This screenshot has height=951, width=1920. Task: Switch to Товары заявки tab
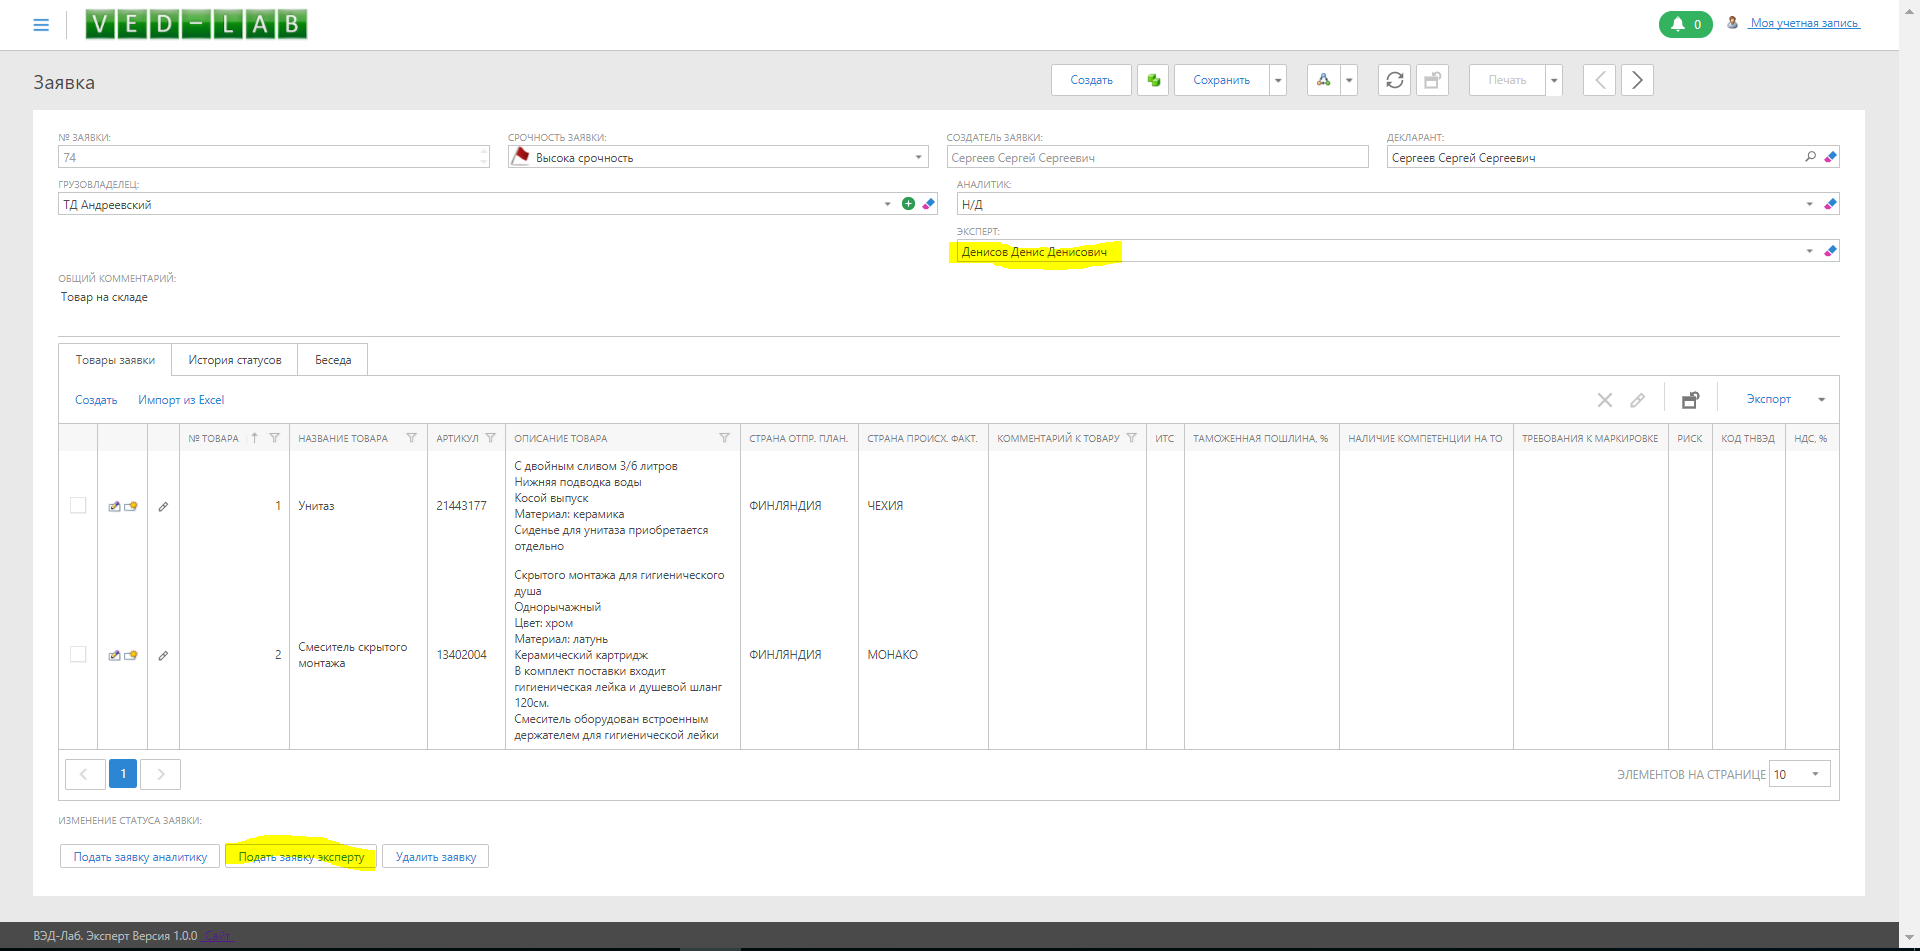pos(115,360)
